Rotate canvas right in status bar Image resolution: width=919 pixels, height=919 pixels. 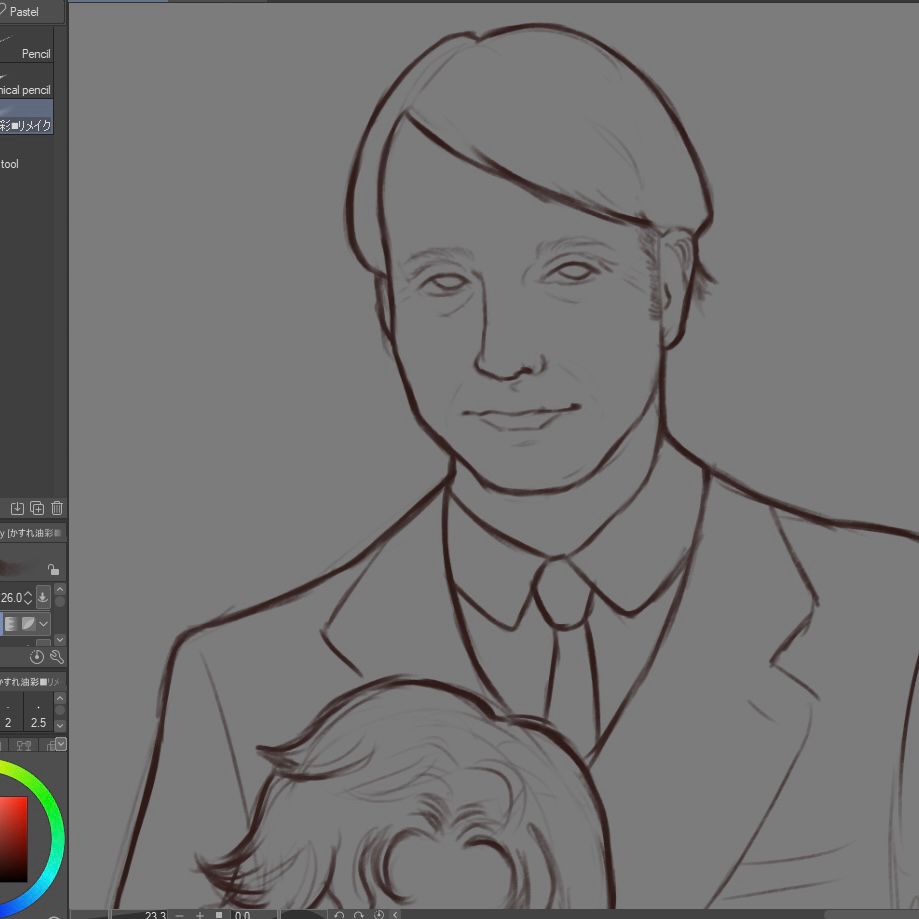click(359, 915)
